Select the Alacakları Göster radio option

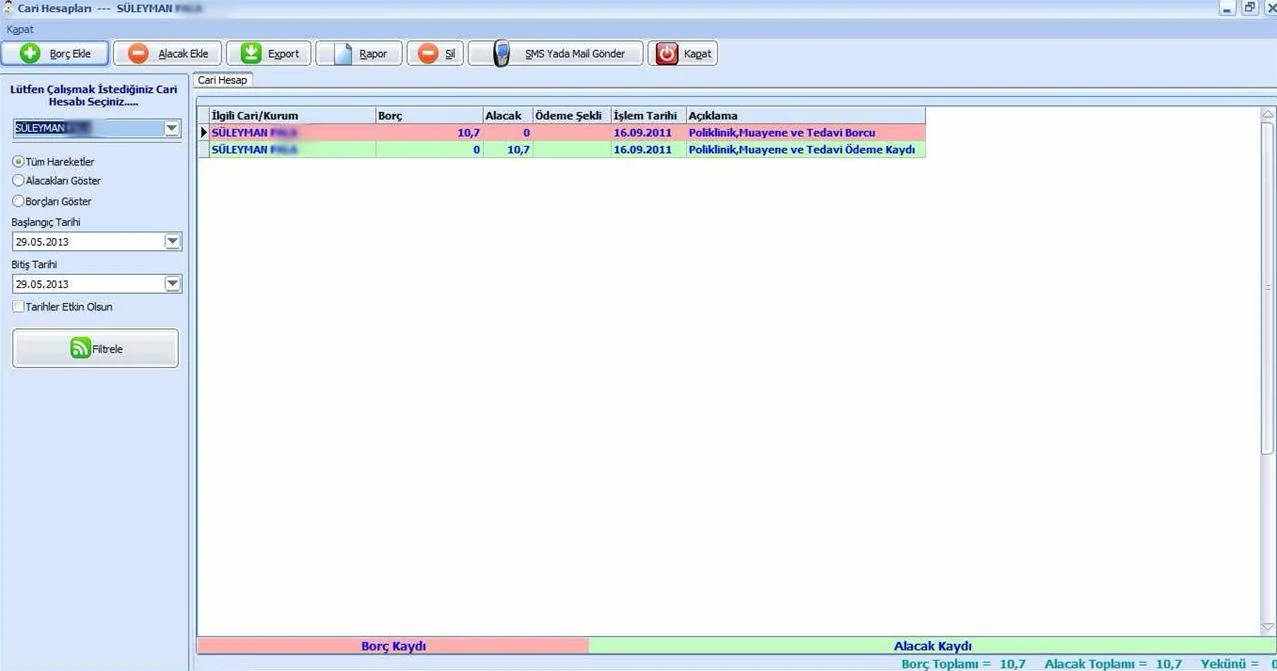18,181
